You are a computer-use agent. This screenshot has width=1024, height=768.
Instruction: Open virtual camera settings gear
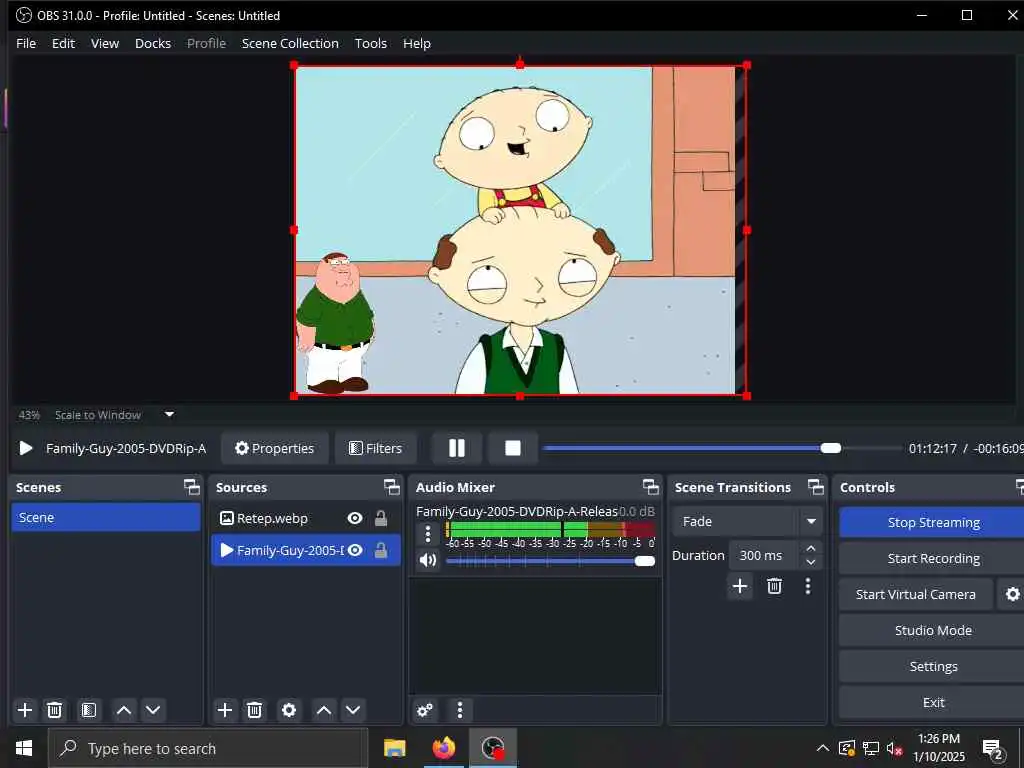click(x=1012, y=594)
